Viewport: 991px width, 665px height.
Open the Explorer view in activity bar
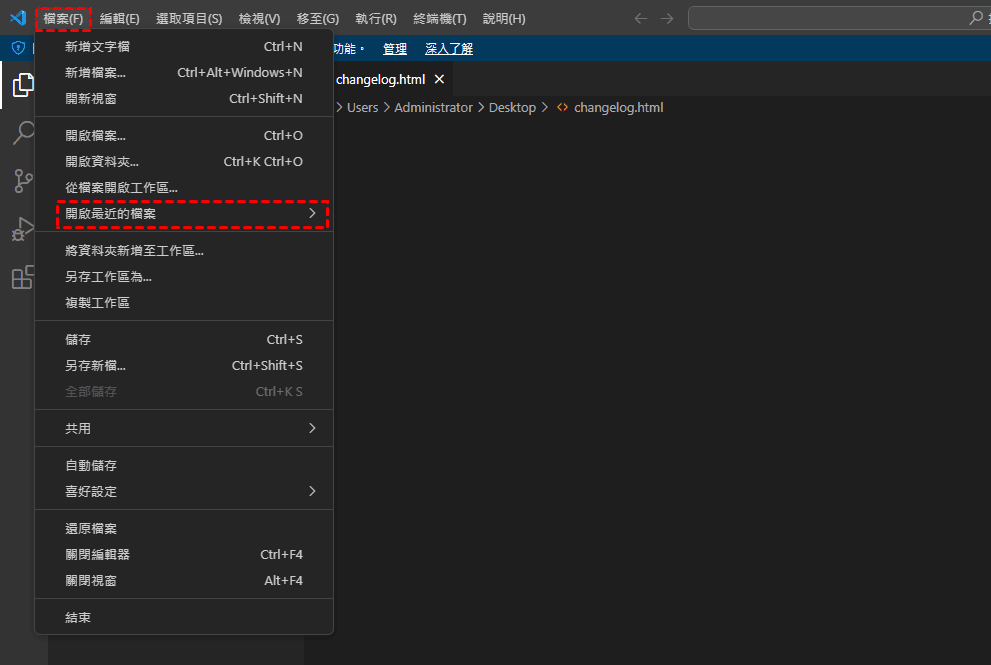click(x=23, y=85)
